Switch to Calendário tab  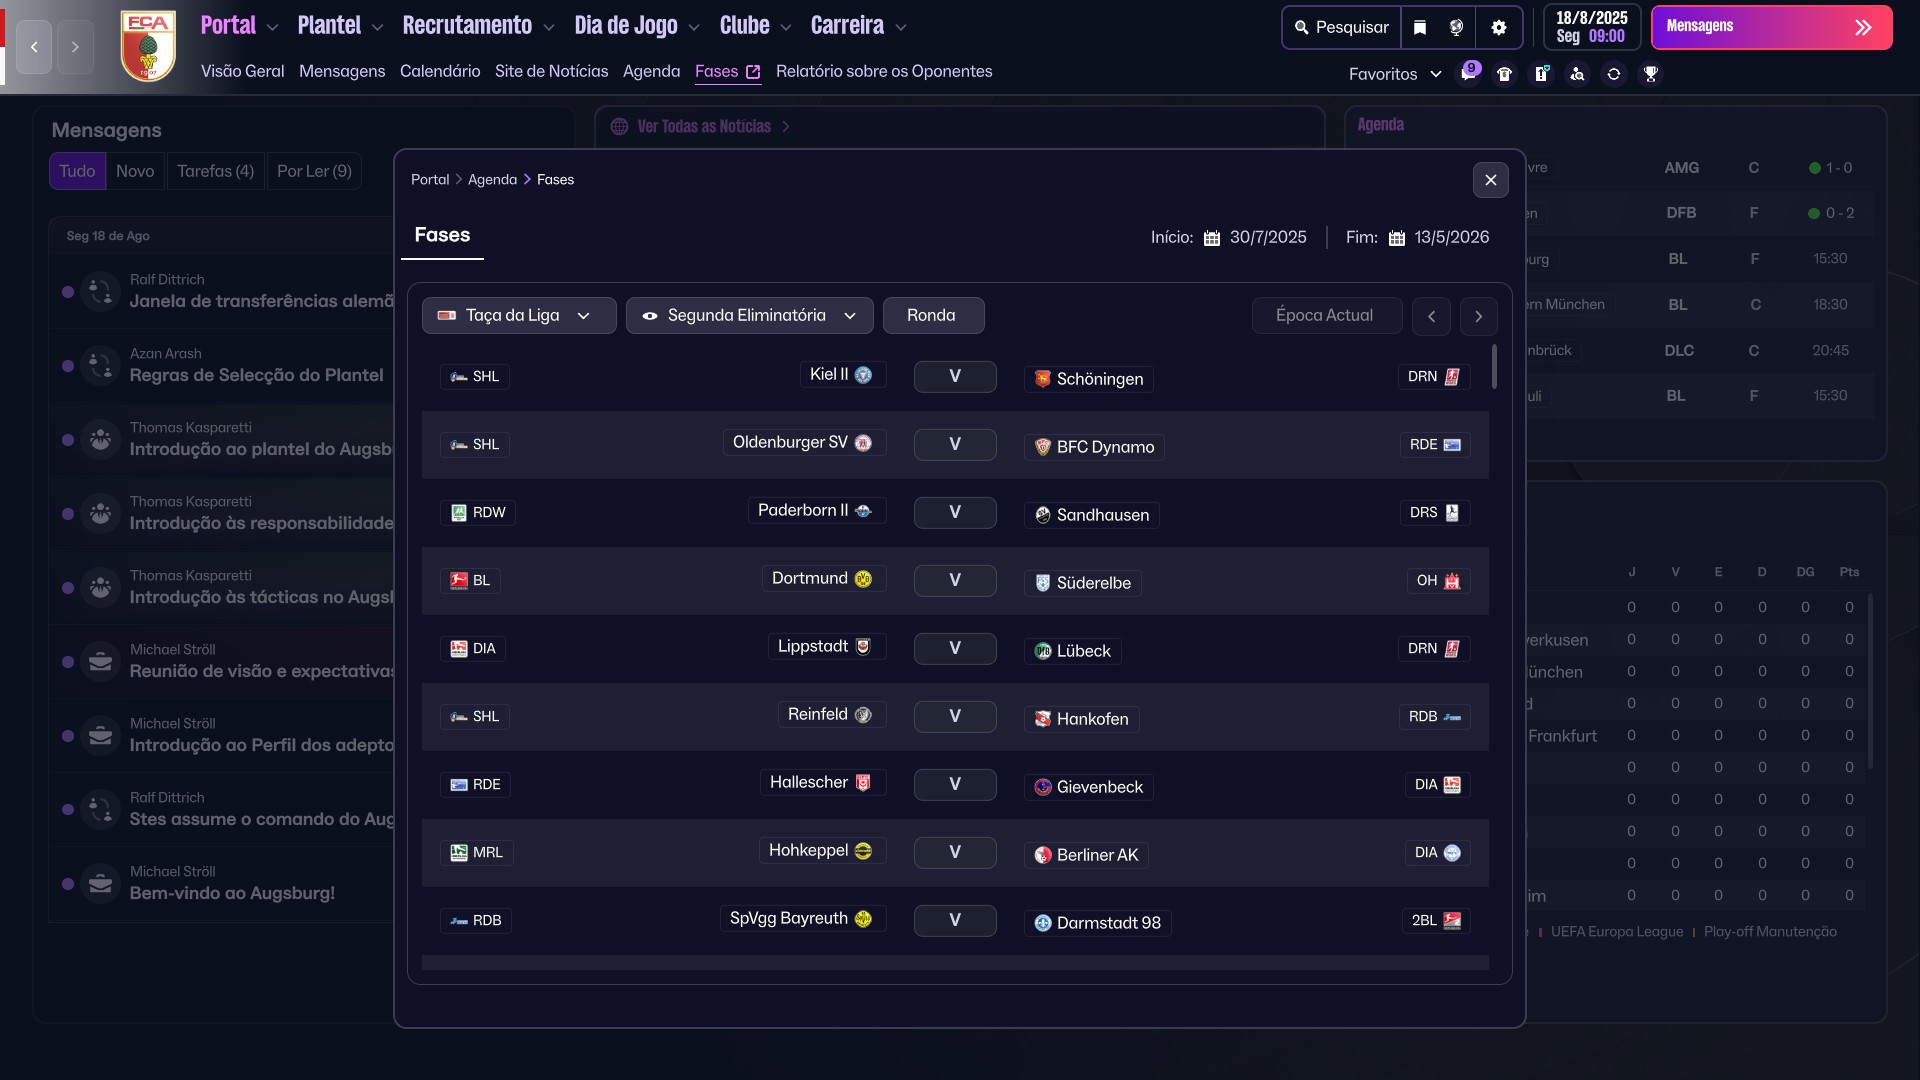pyautogui.click(x=440, y=71)
